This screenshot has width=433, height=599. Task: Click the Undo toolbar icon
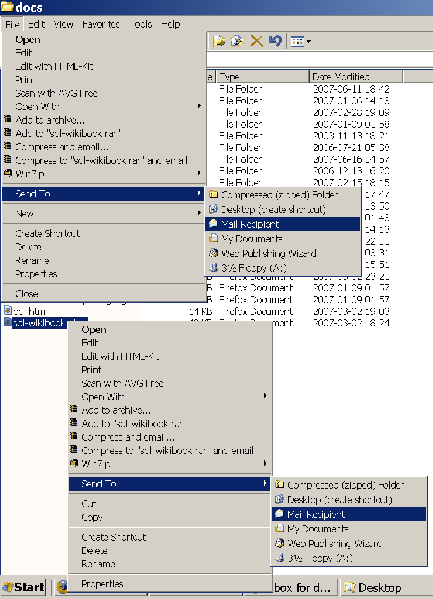(275, 40)
